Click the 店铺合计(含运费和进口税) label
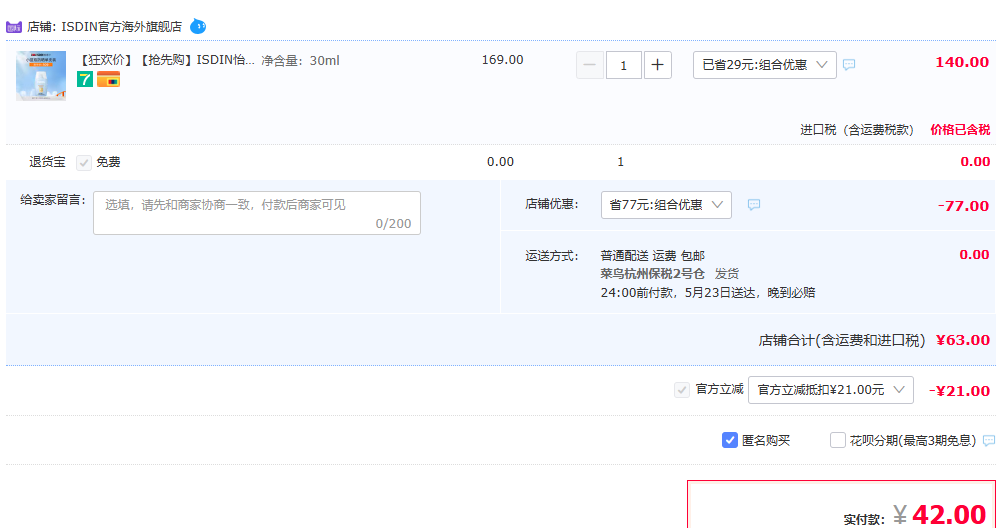The image size is (999, 528). [842, 340]
